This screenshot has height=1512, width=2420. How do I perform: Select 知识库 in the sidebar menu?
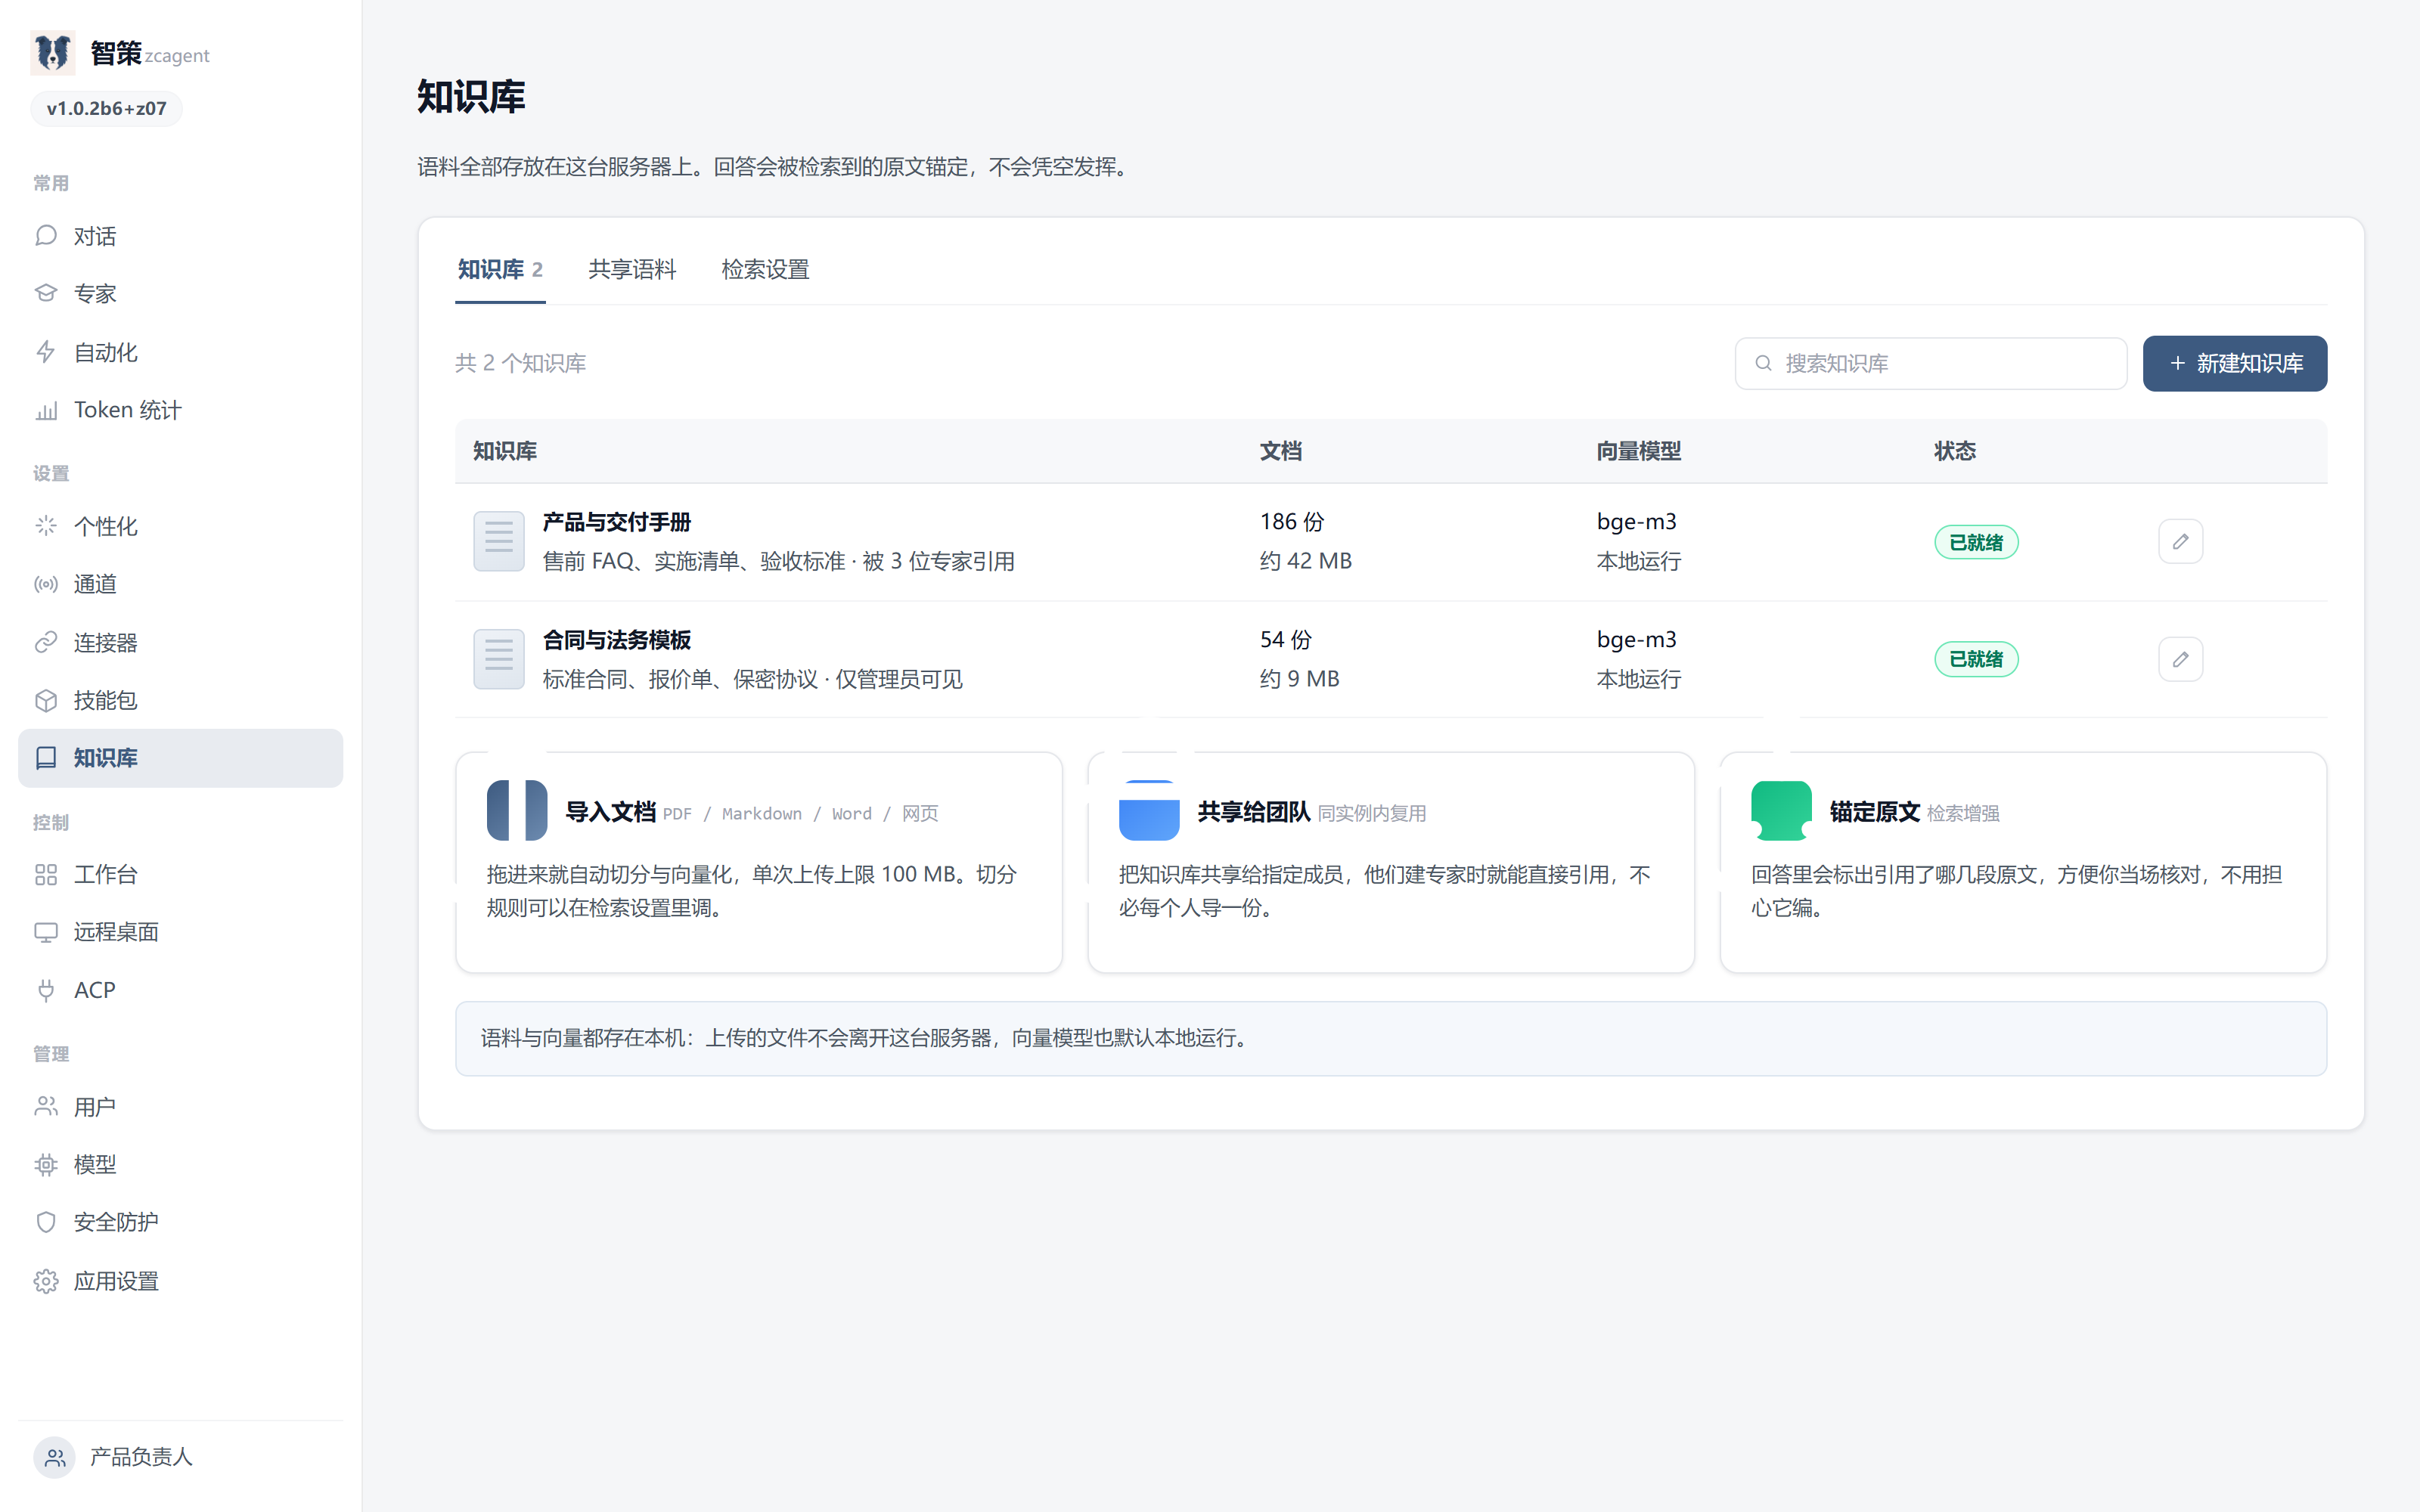tap(180, 758)
